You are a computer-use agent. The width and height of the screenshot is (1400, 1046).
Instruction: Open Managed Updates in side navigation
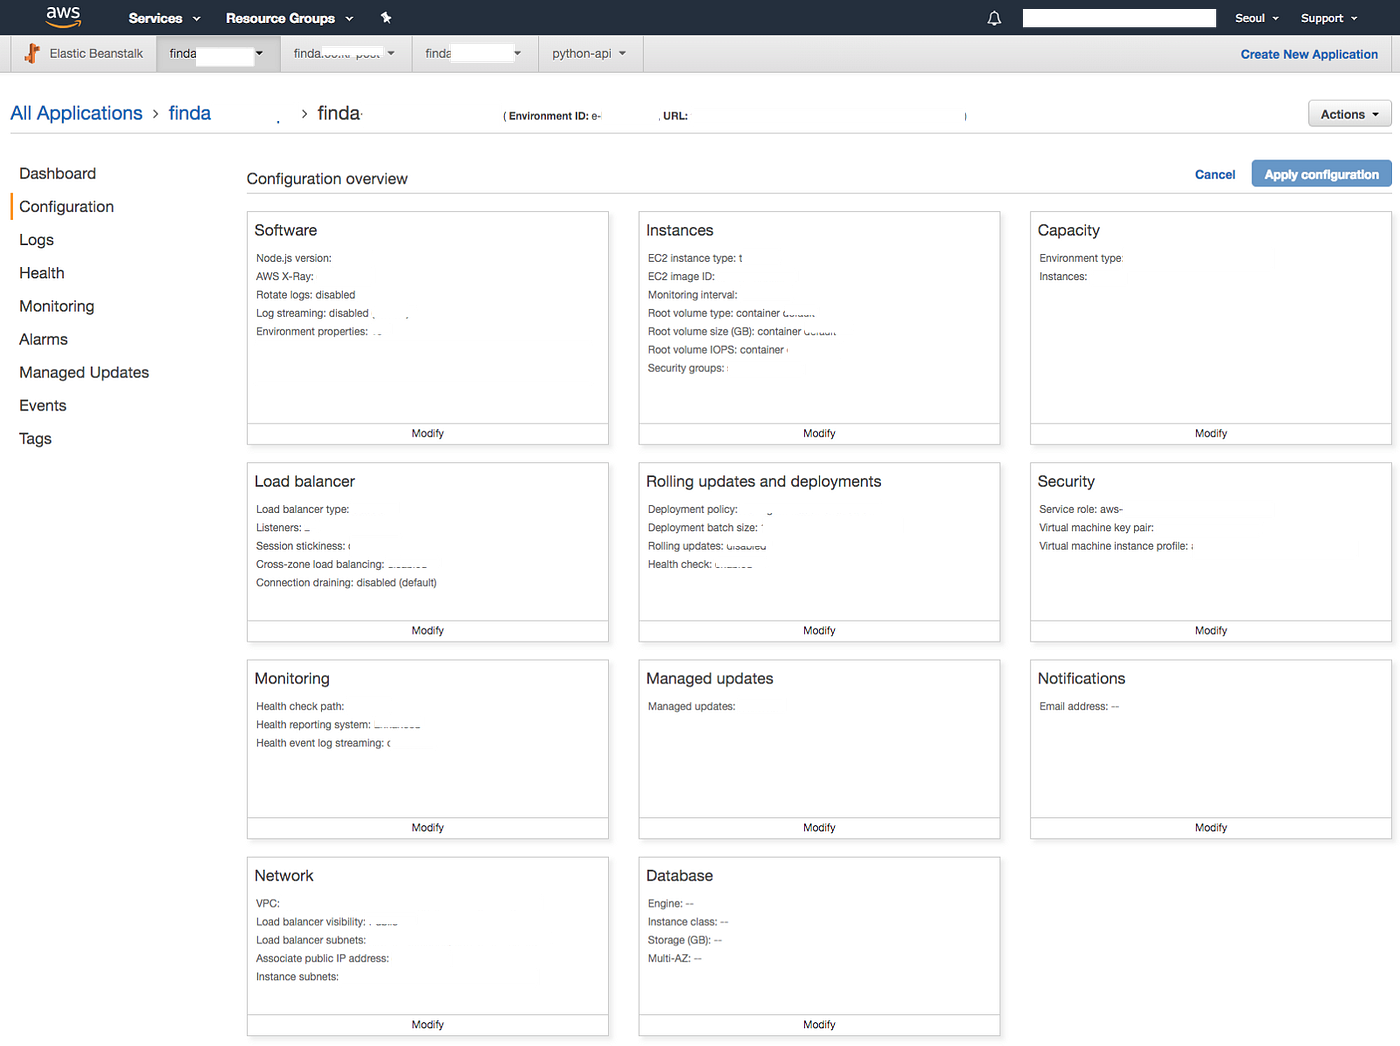click(84, 372)
